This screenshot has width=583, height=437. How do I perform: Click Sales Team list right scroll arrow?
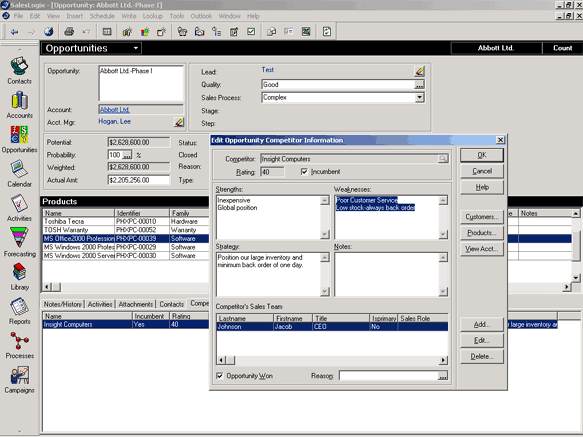443,360
